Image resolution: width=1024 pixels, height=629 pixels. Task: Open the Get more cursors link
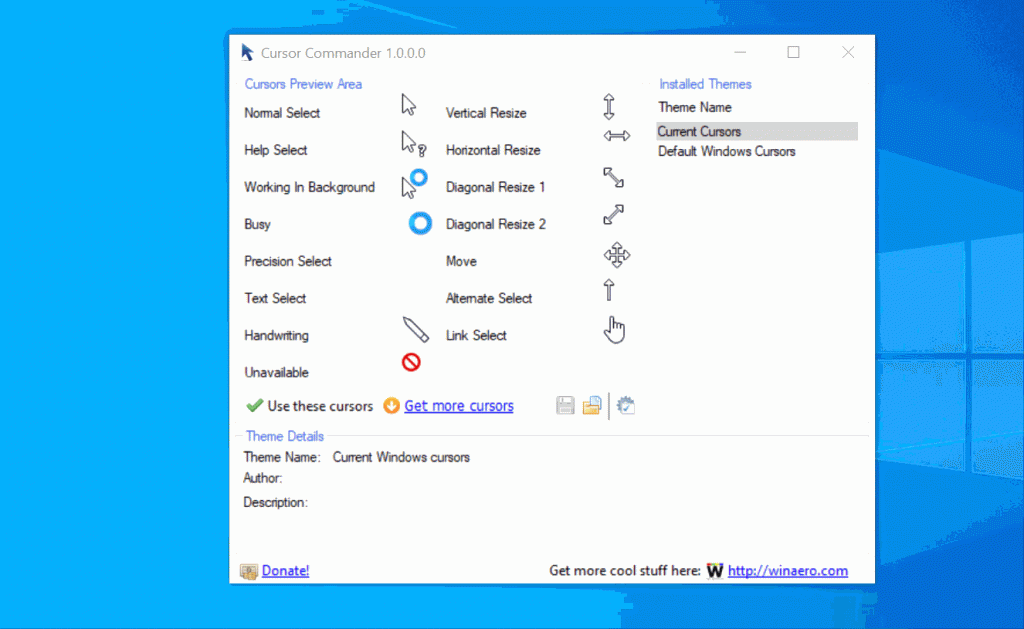[458, 406]
